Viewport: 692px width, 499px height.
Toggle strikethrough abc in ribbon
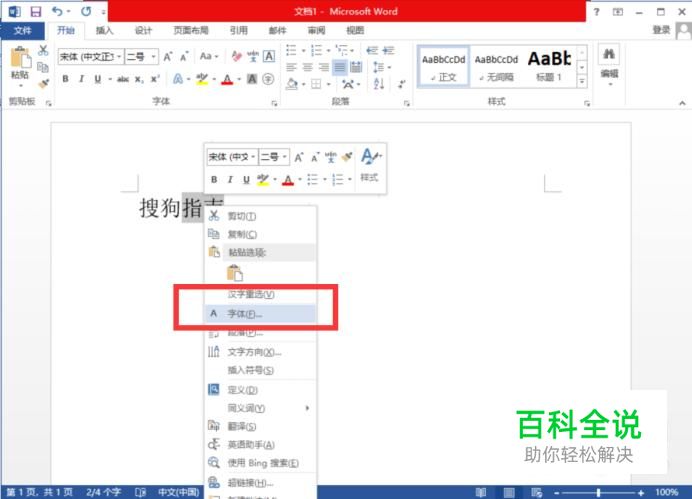coord(123,79)
